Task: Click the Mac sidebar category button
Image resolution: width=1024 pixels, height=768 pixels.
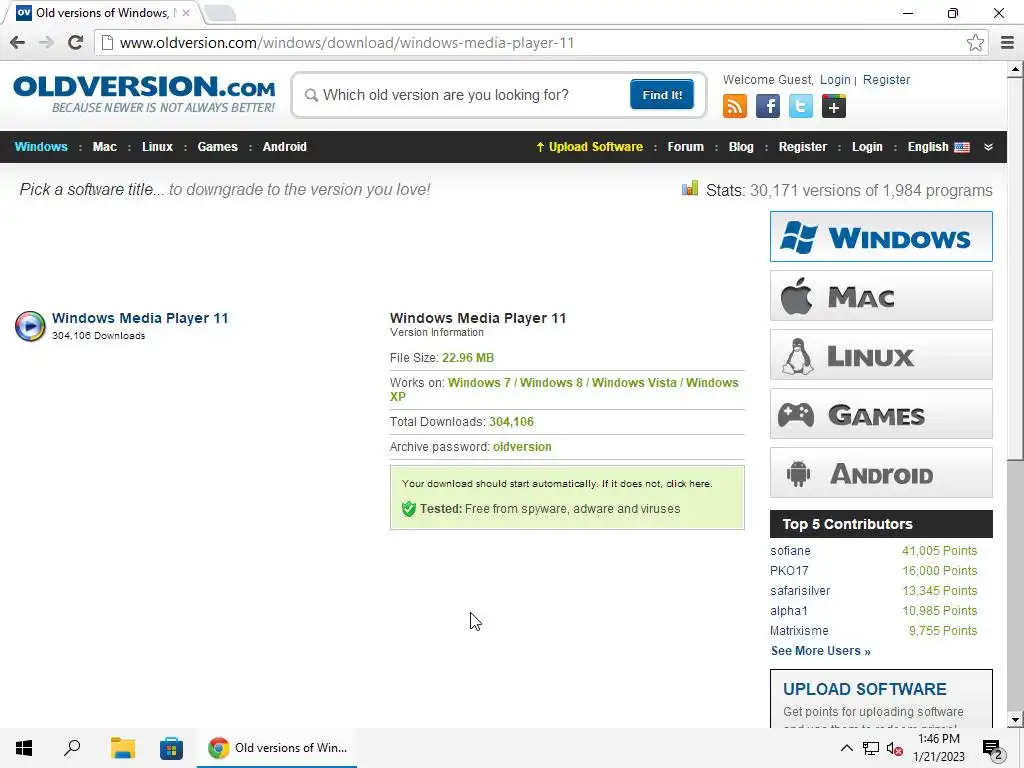Action: tap(881, 296)
